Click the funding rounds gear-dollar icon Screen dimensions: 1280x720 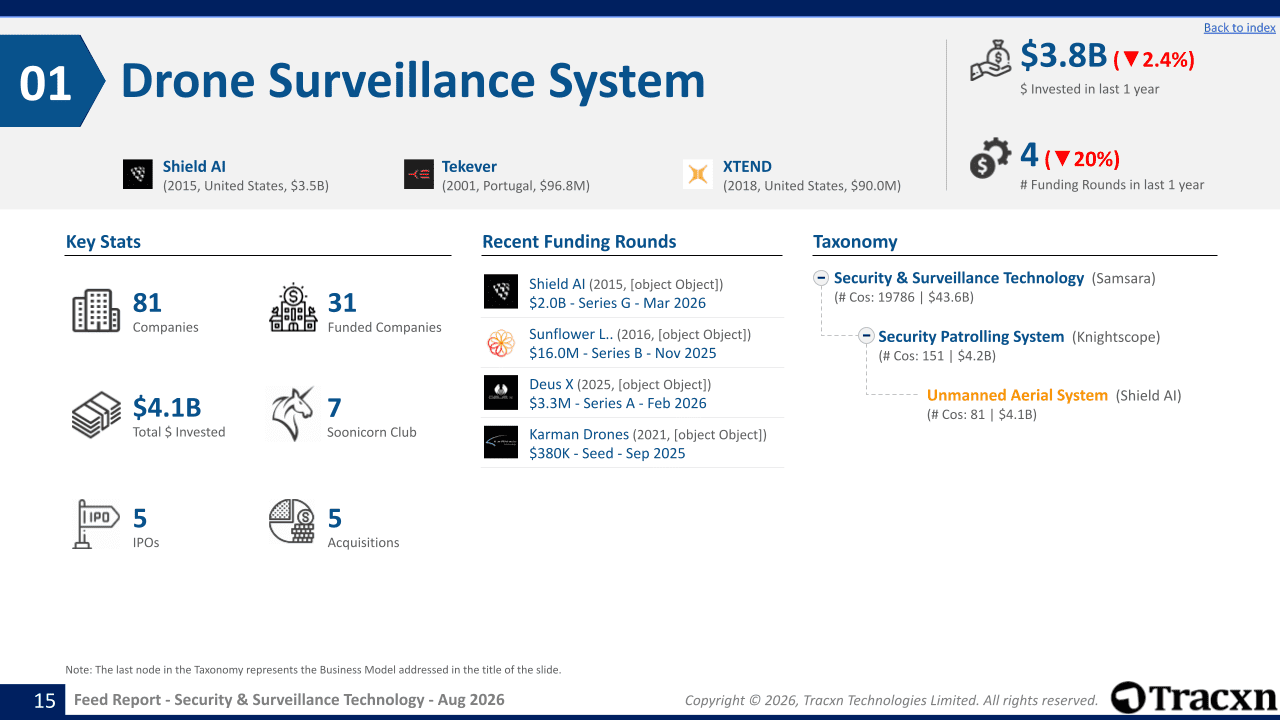(990, 160)
